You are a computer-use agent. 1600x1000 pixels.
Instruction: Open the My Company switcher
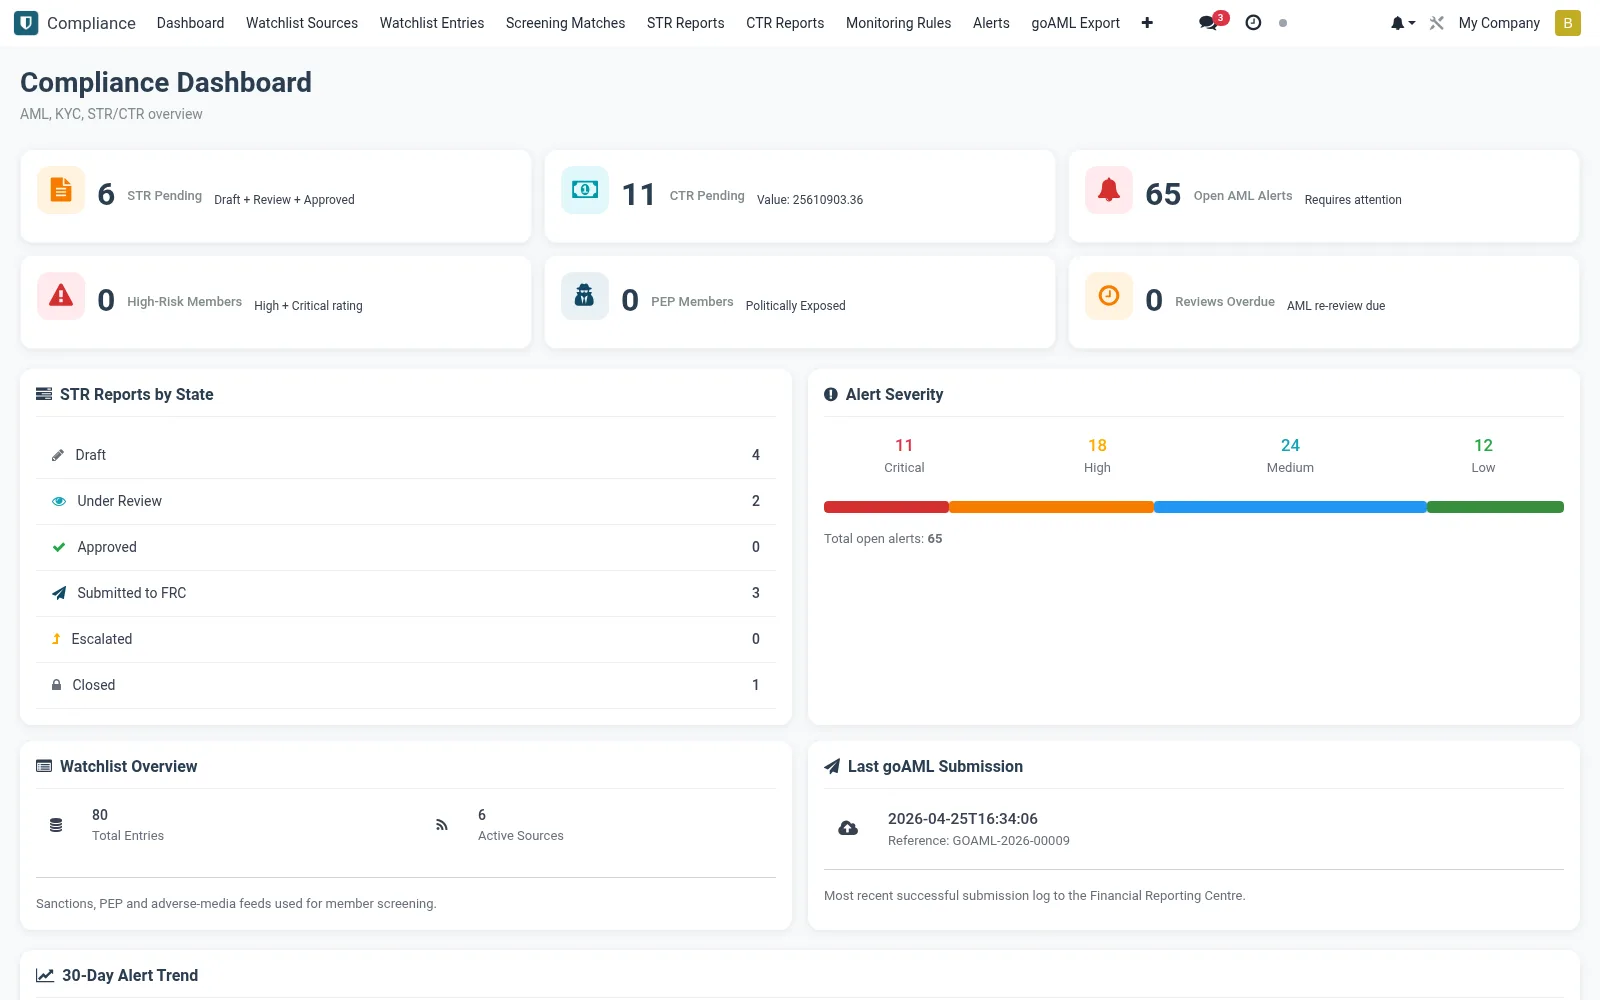(x=1499, y=23)
